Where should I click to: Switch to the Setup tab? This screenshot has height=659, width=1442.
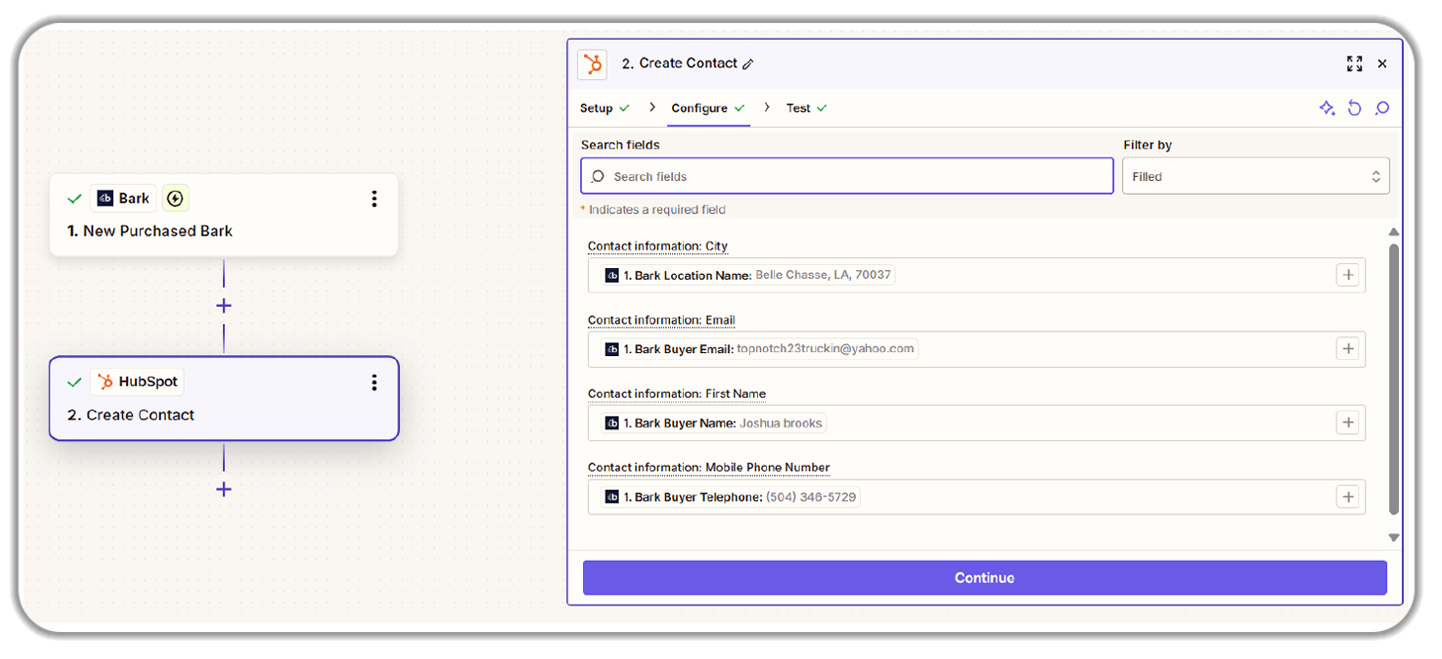[604, 108]
